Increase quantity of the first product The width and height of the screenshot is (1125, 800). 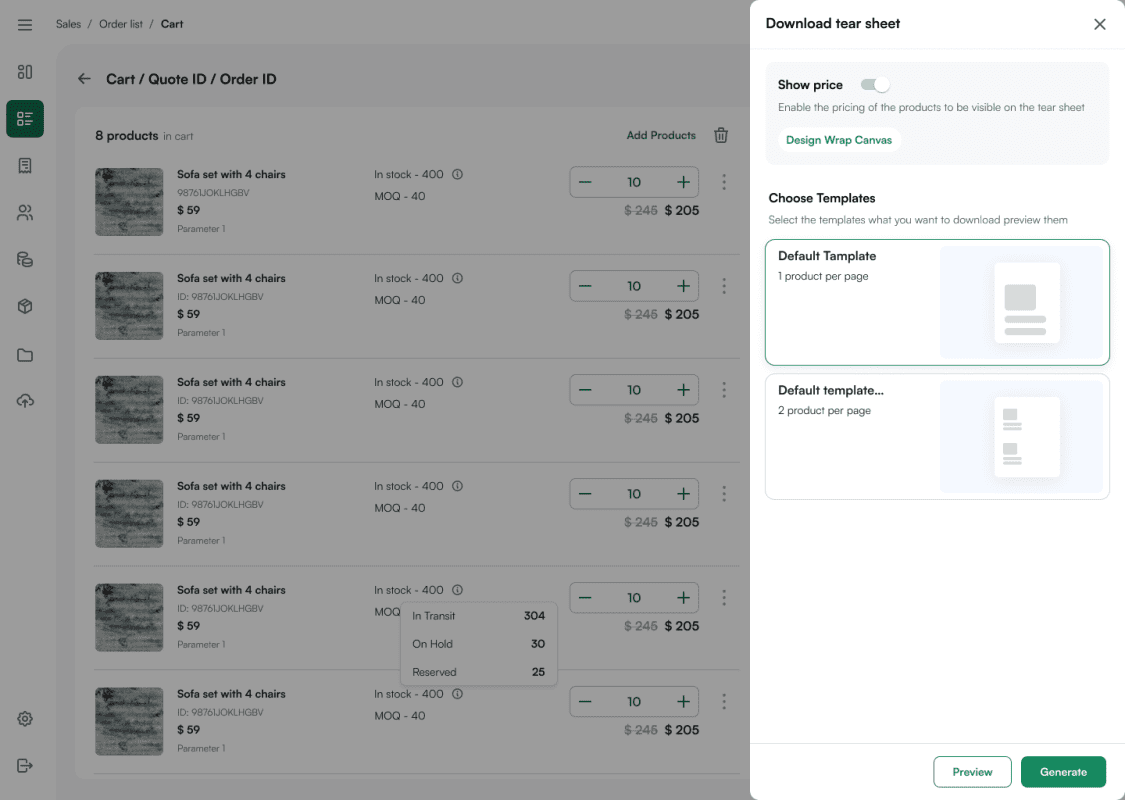[x=685, y=182]
